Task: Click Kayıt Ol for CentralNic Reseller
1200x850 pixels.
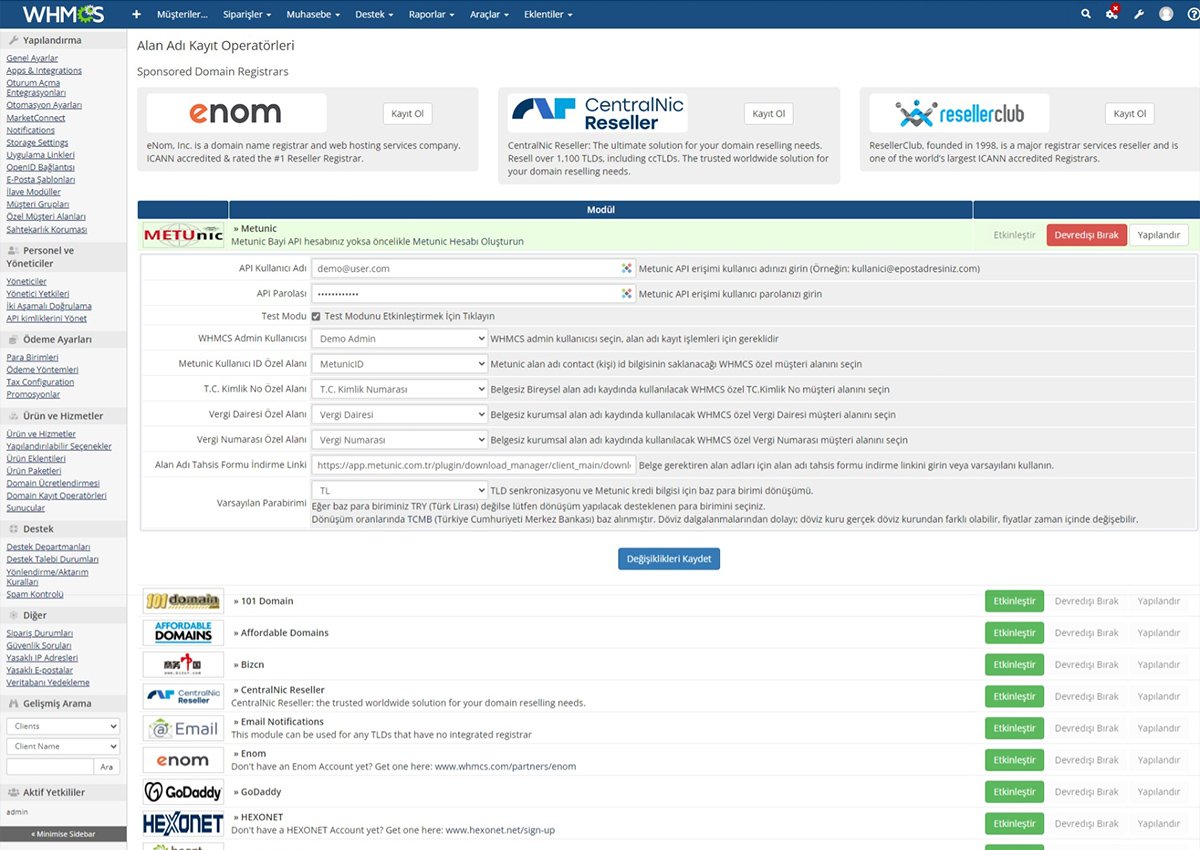Action: (x=769, y=113)
